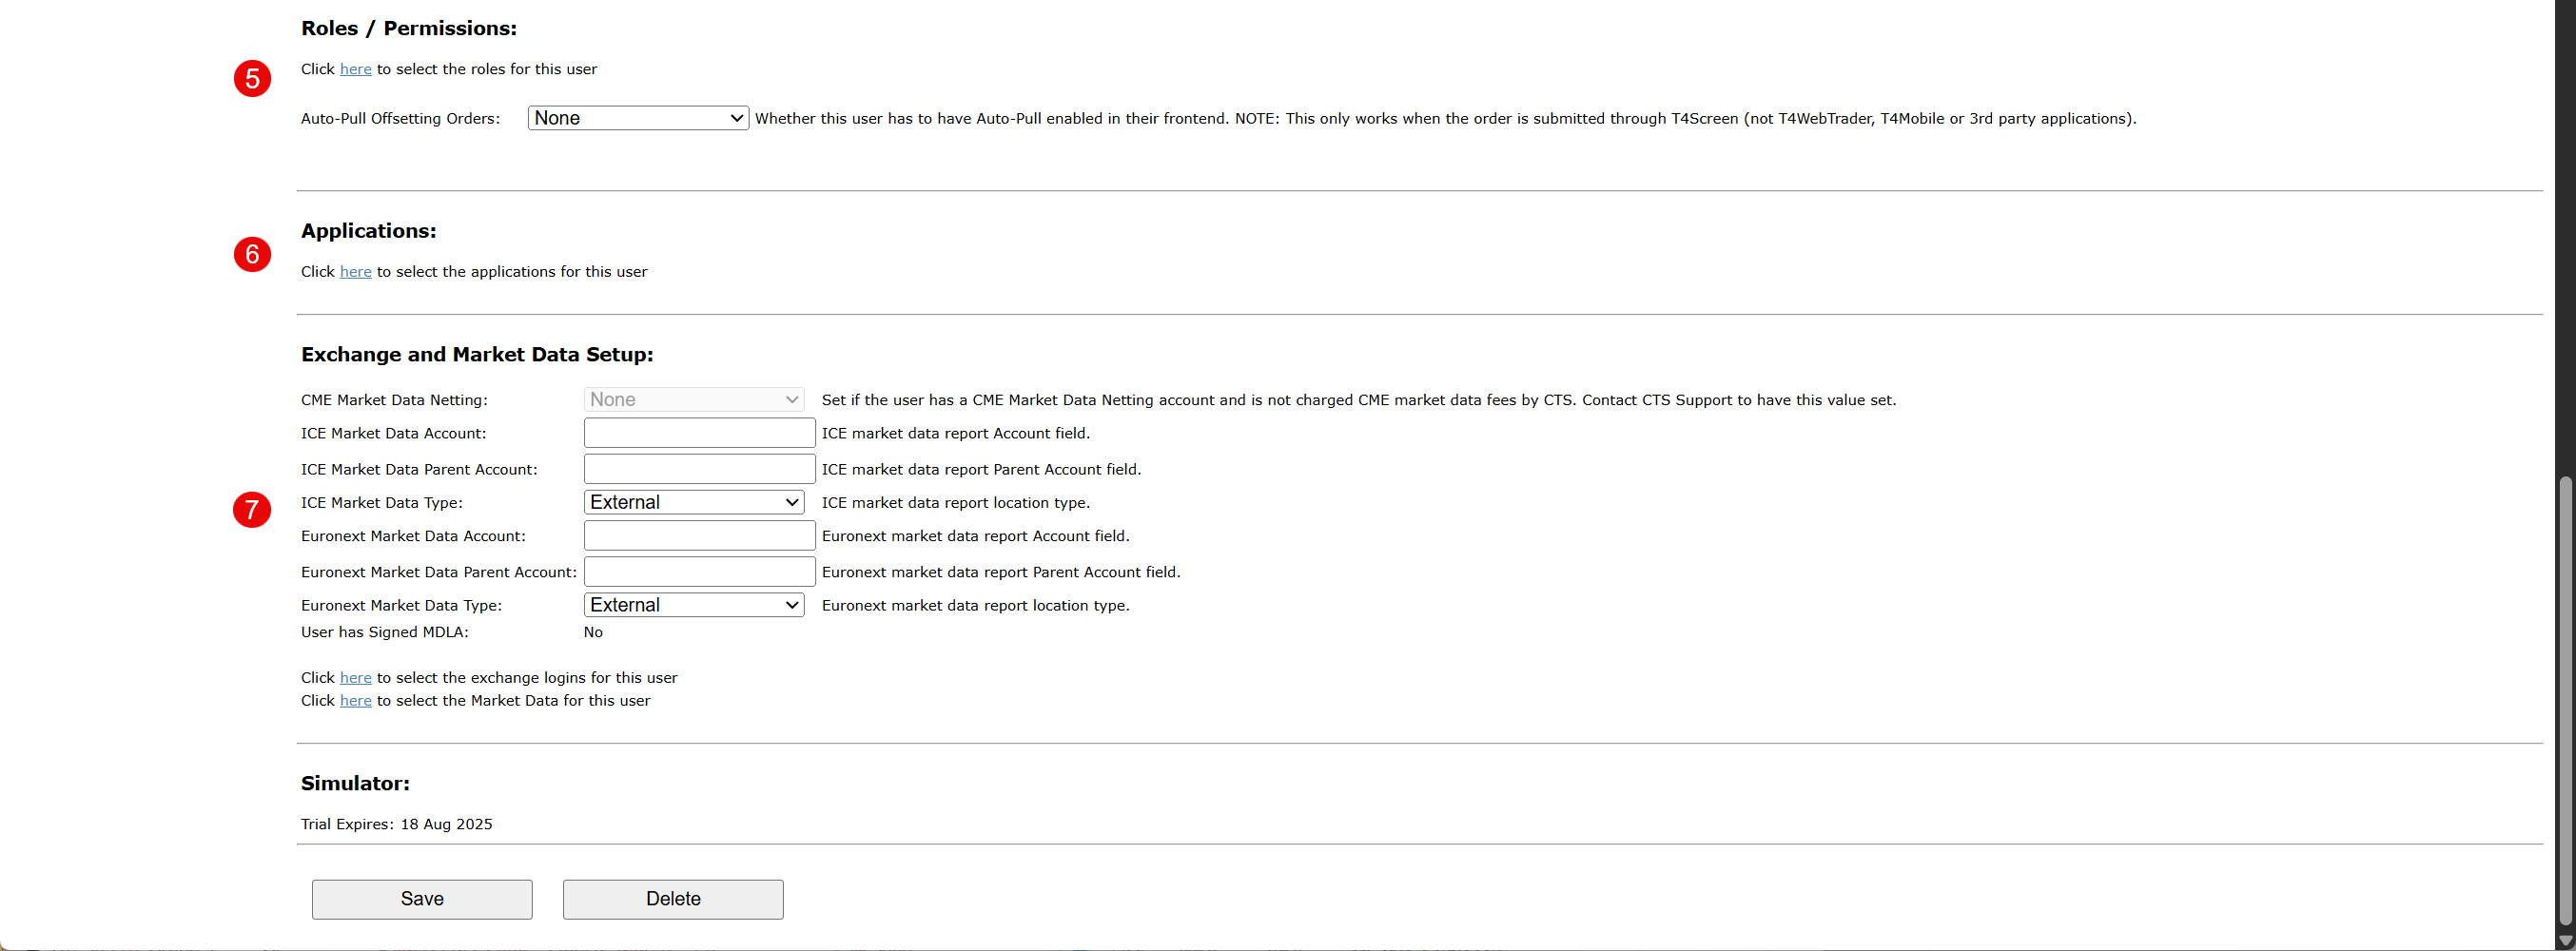Screen dimensions: 2576x951
Task: Click the Euronext Market Data Parent Account field
Action: (x=699, y=572)
